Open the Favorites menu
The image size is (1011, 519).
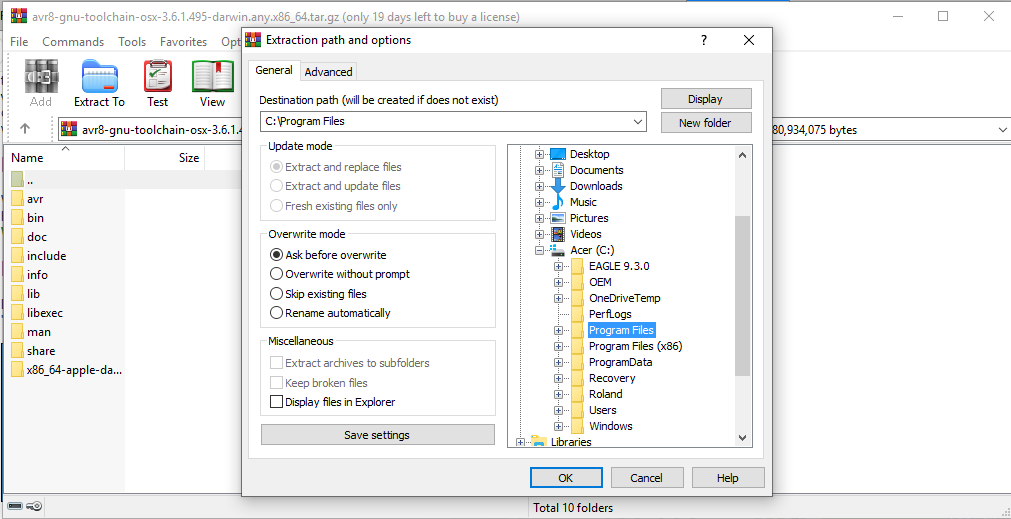coord(184,42)
